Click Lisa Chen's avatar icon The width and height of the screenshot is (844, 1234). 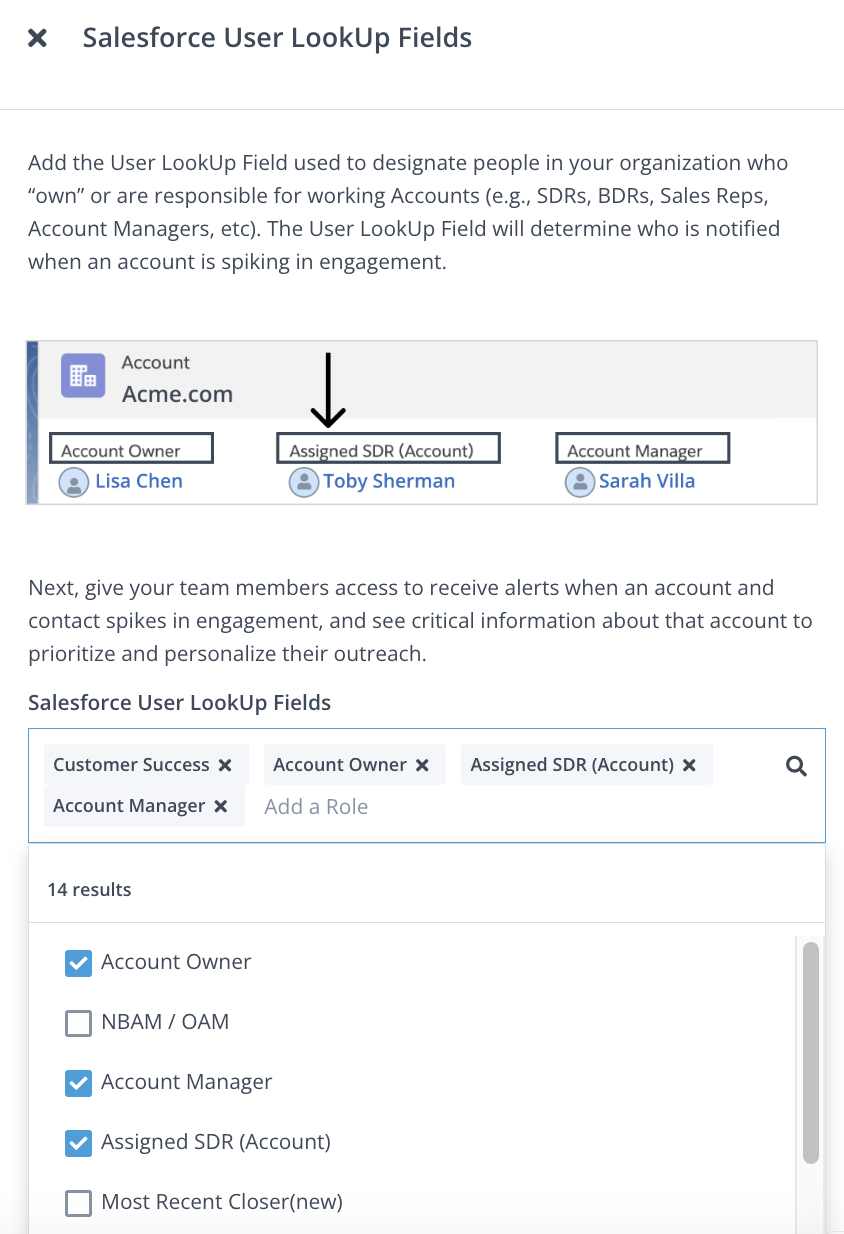(x=75, y=482)
